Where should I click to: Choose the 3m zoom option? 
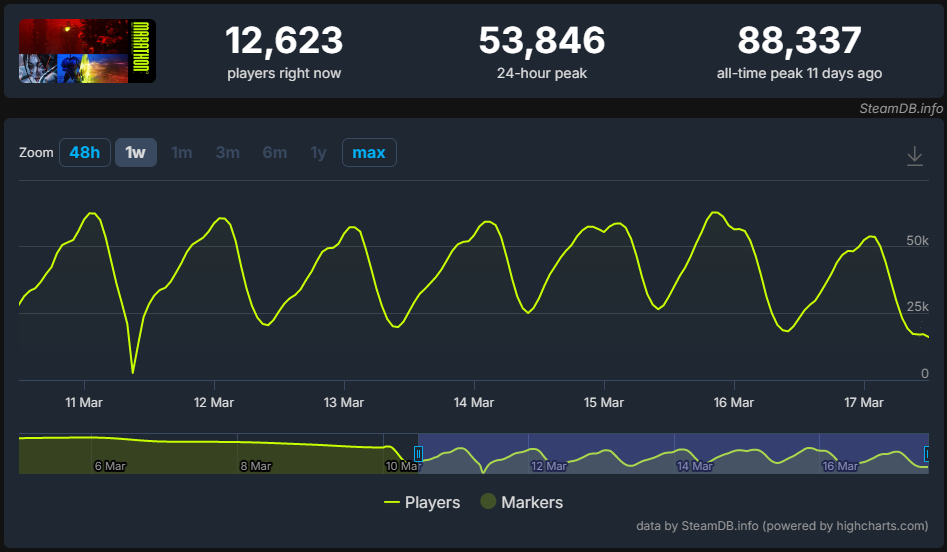(x=228, y=152)
